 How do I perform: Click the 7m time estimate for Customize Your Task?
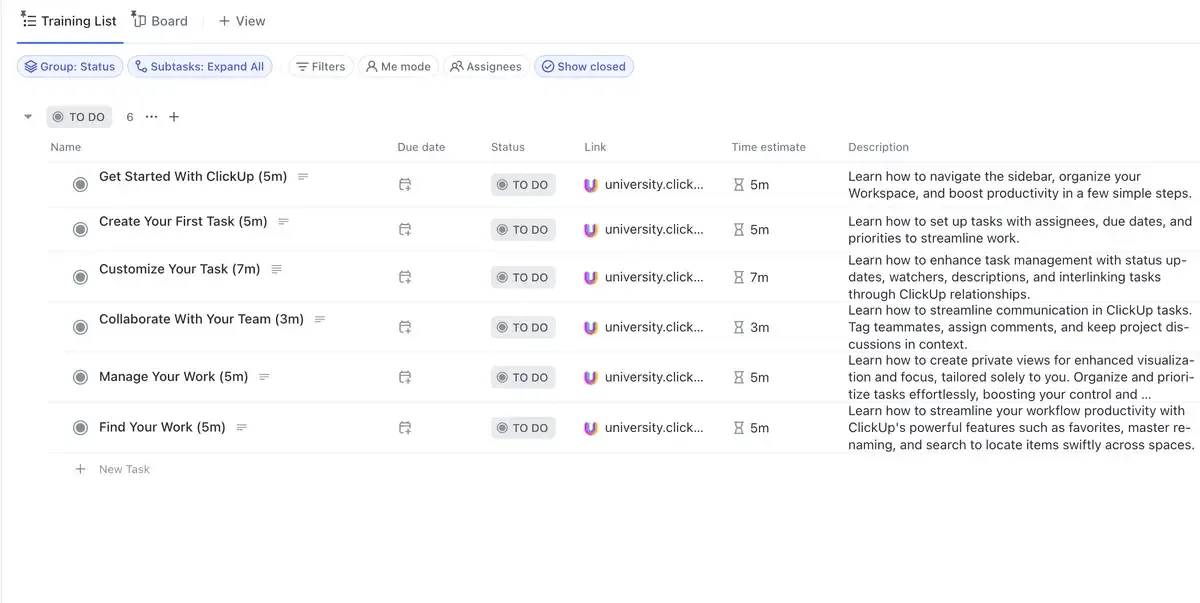click(751, 277)
